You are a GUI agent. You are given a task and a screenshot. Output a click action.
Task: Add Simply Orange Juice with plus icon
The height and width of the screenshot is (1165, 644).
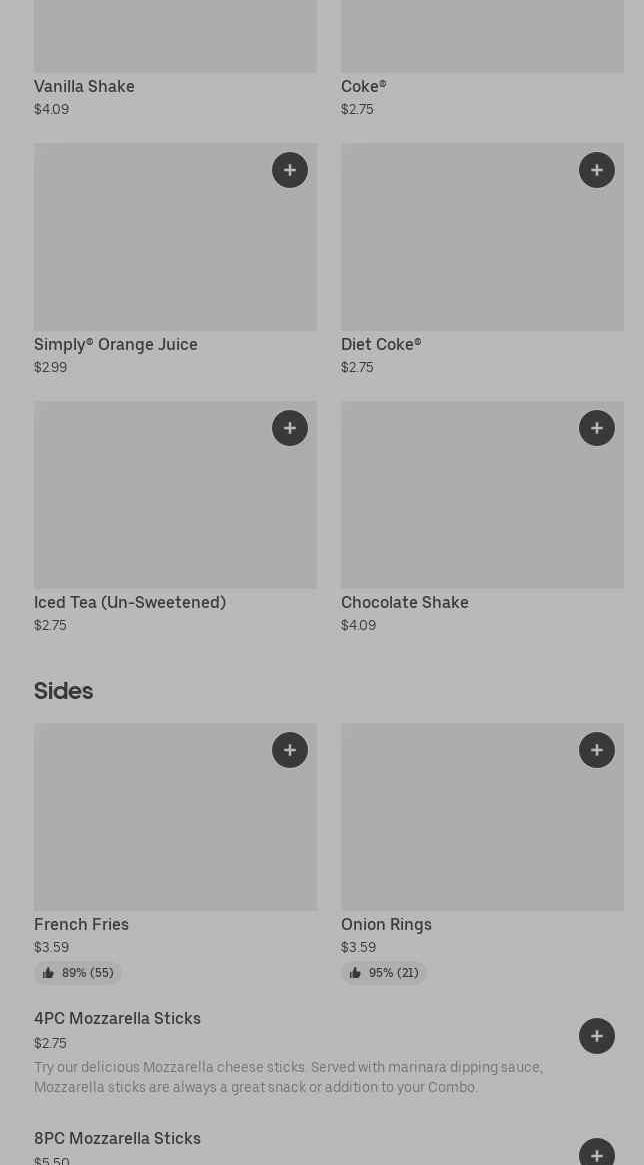pos(290,170)
